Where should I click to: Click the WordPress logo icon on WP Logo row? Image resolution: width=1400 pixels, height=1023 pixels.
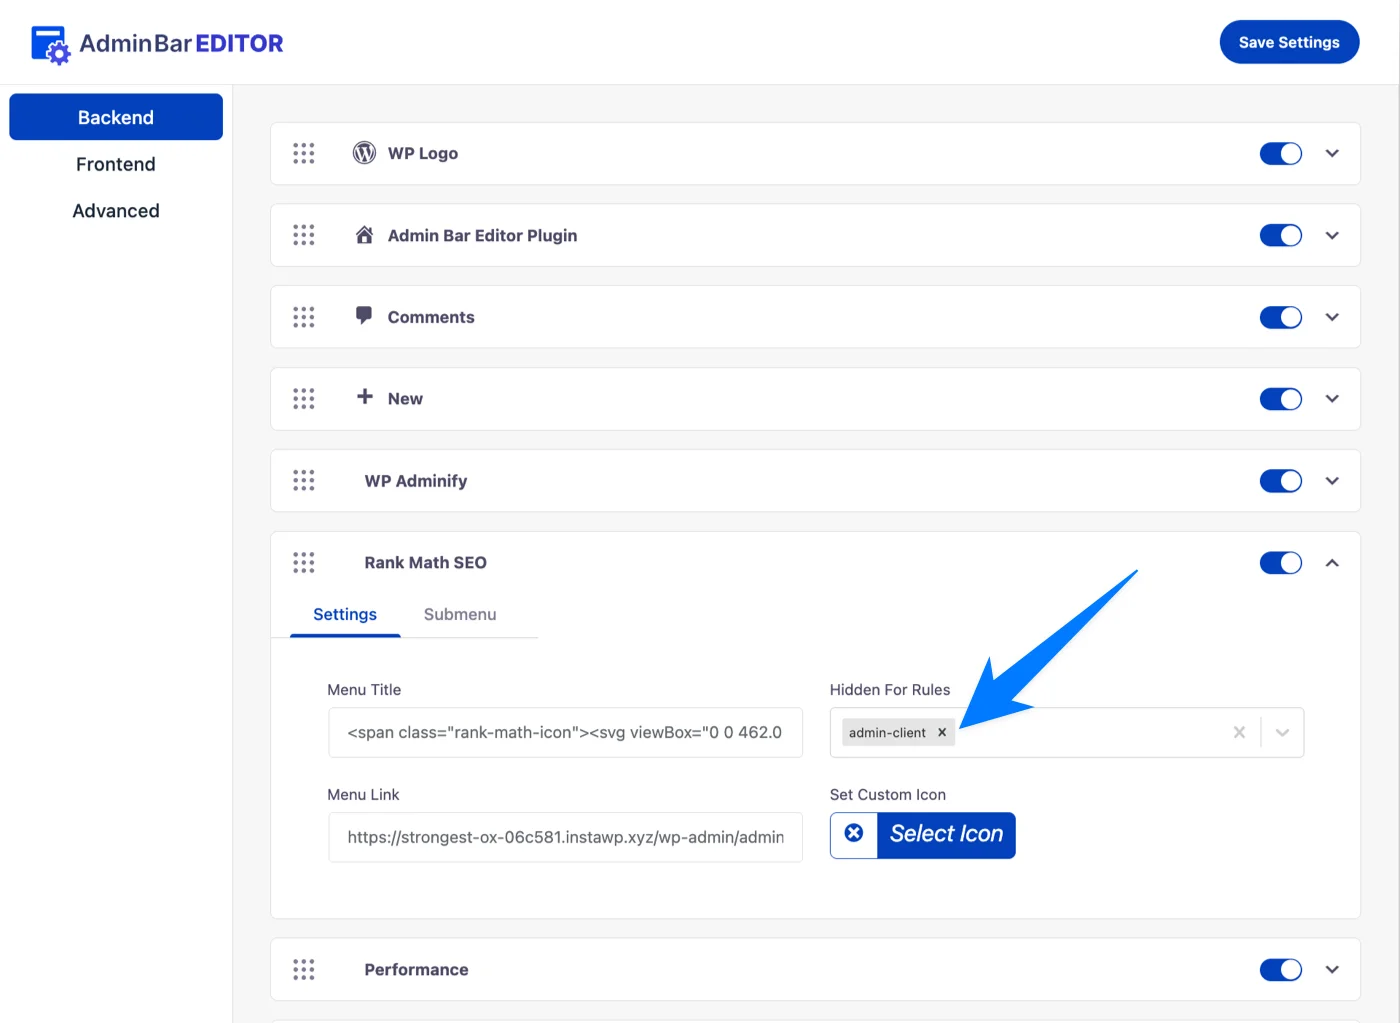tap(363, 152)
